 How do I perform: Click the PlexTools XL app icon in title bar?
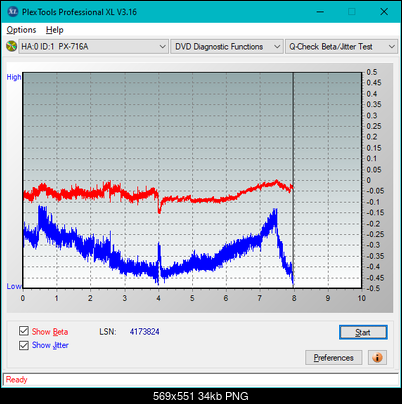(x=12, y=12)
